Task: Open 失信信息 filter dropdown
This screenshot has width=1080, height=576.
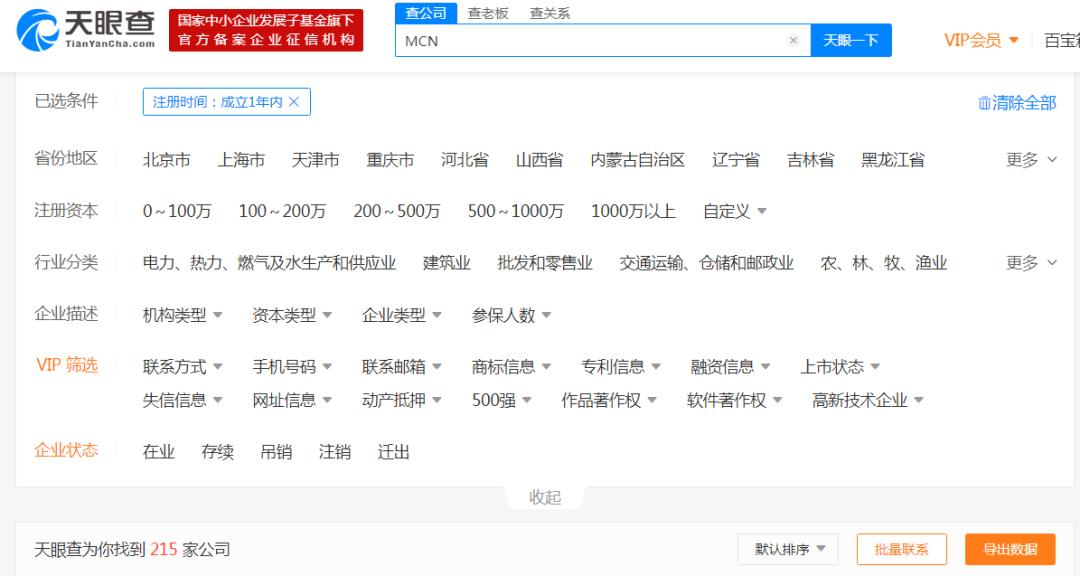Action: click(x=182, y=400)
